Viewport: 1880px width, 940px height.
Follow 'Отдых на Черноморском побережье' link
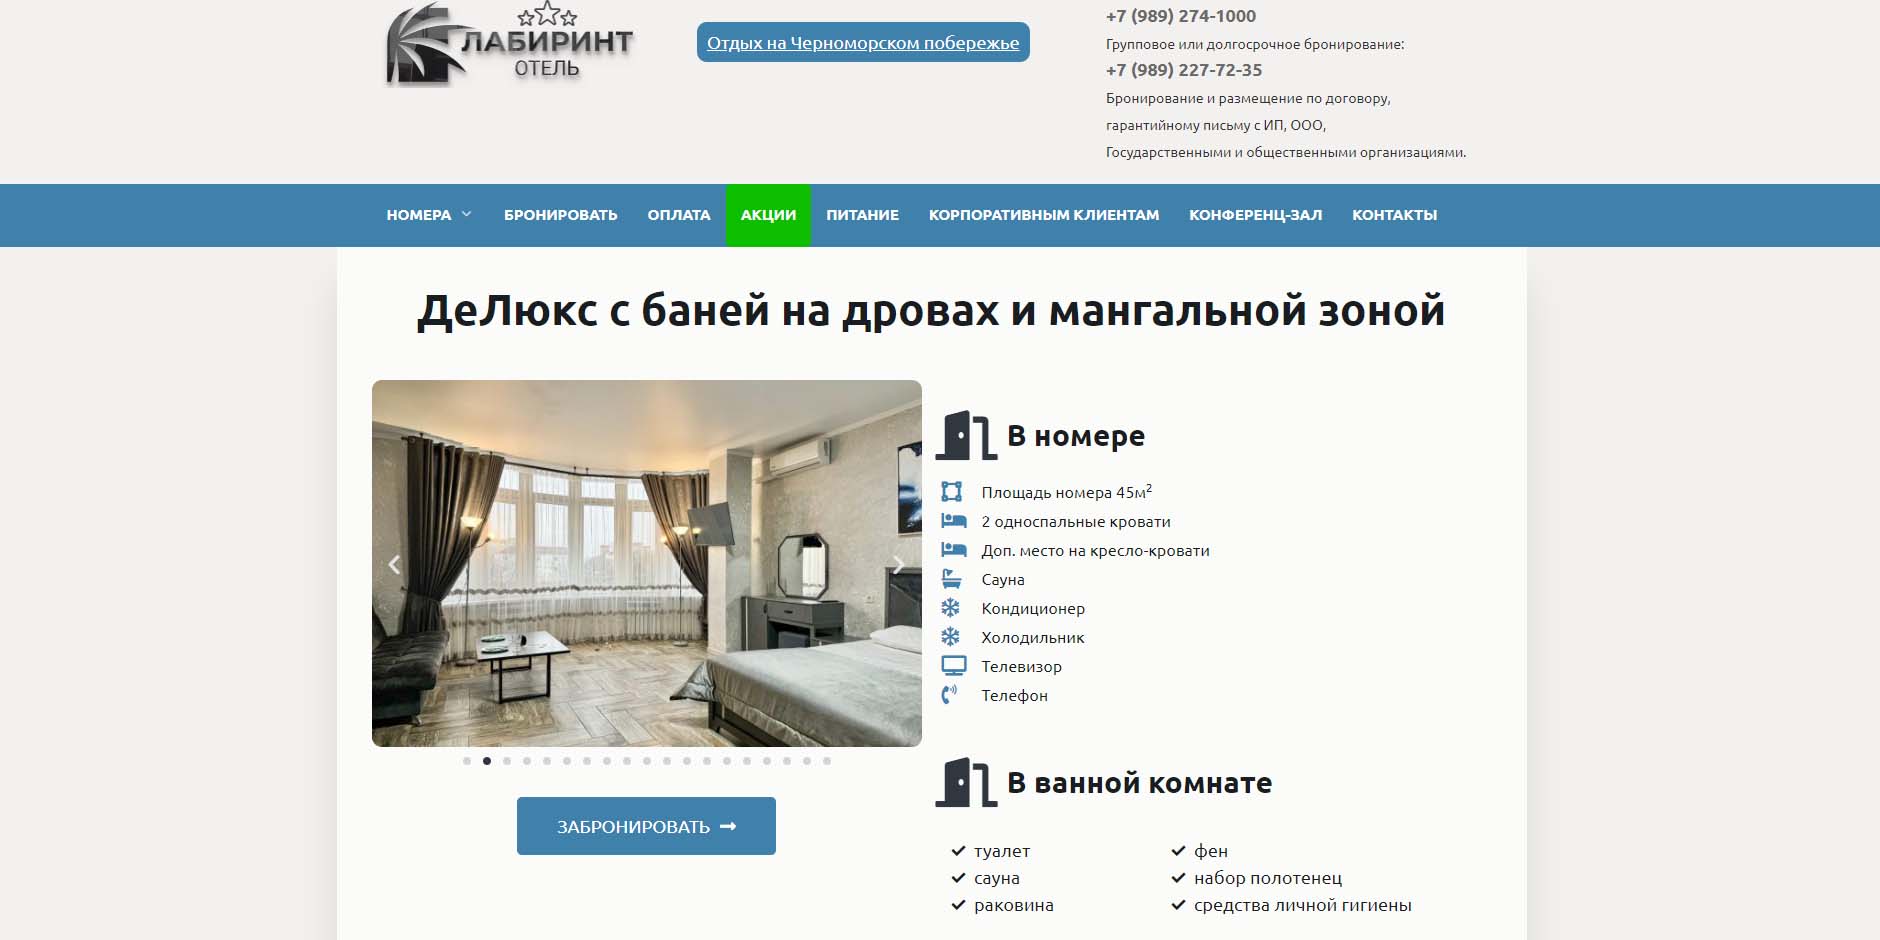tap(862, 43)
